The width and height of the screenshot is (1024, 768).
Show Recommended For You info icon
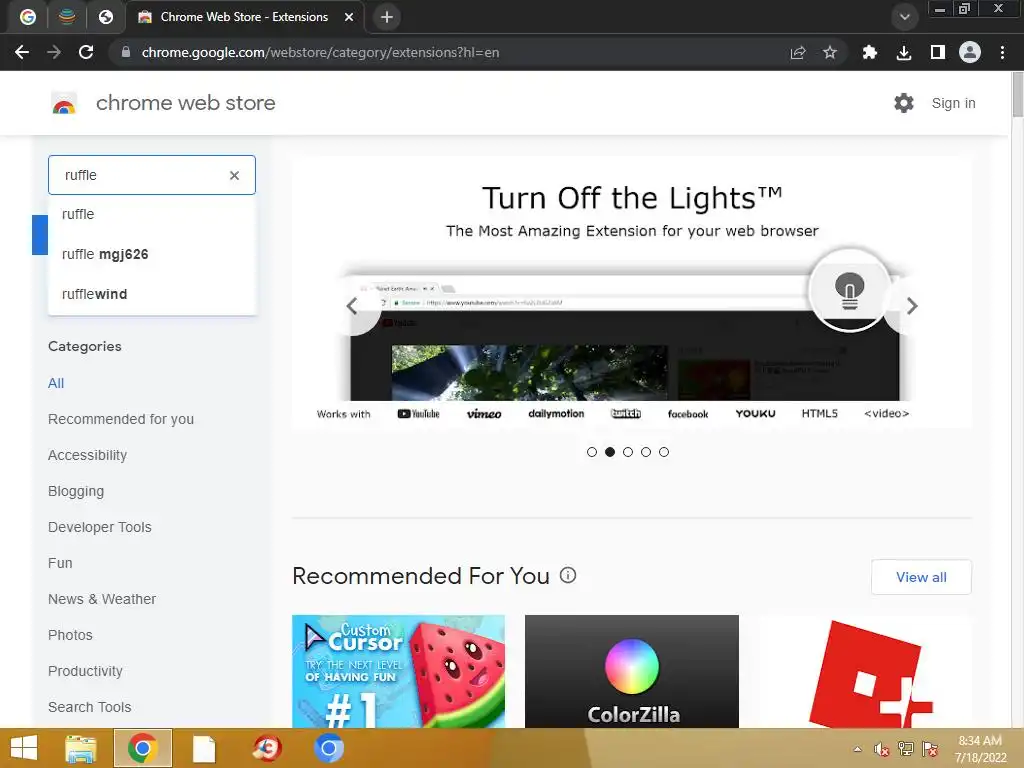[568, 575]
